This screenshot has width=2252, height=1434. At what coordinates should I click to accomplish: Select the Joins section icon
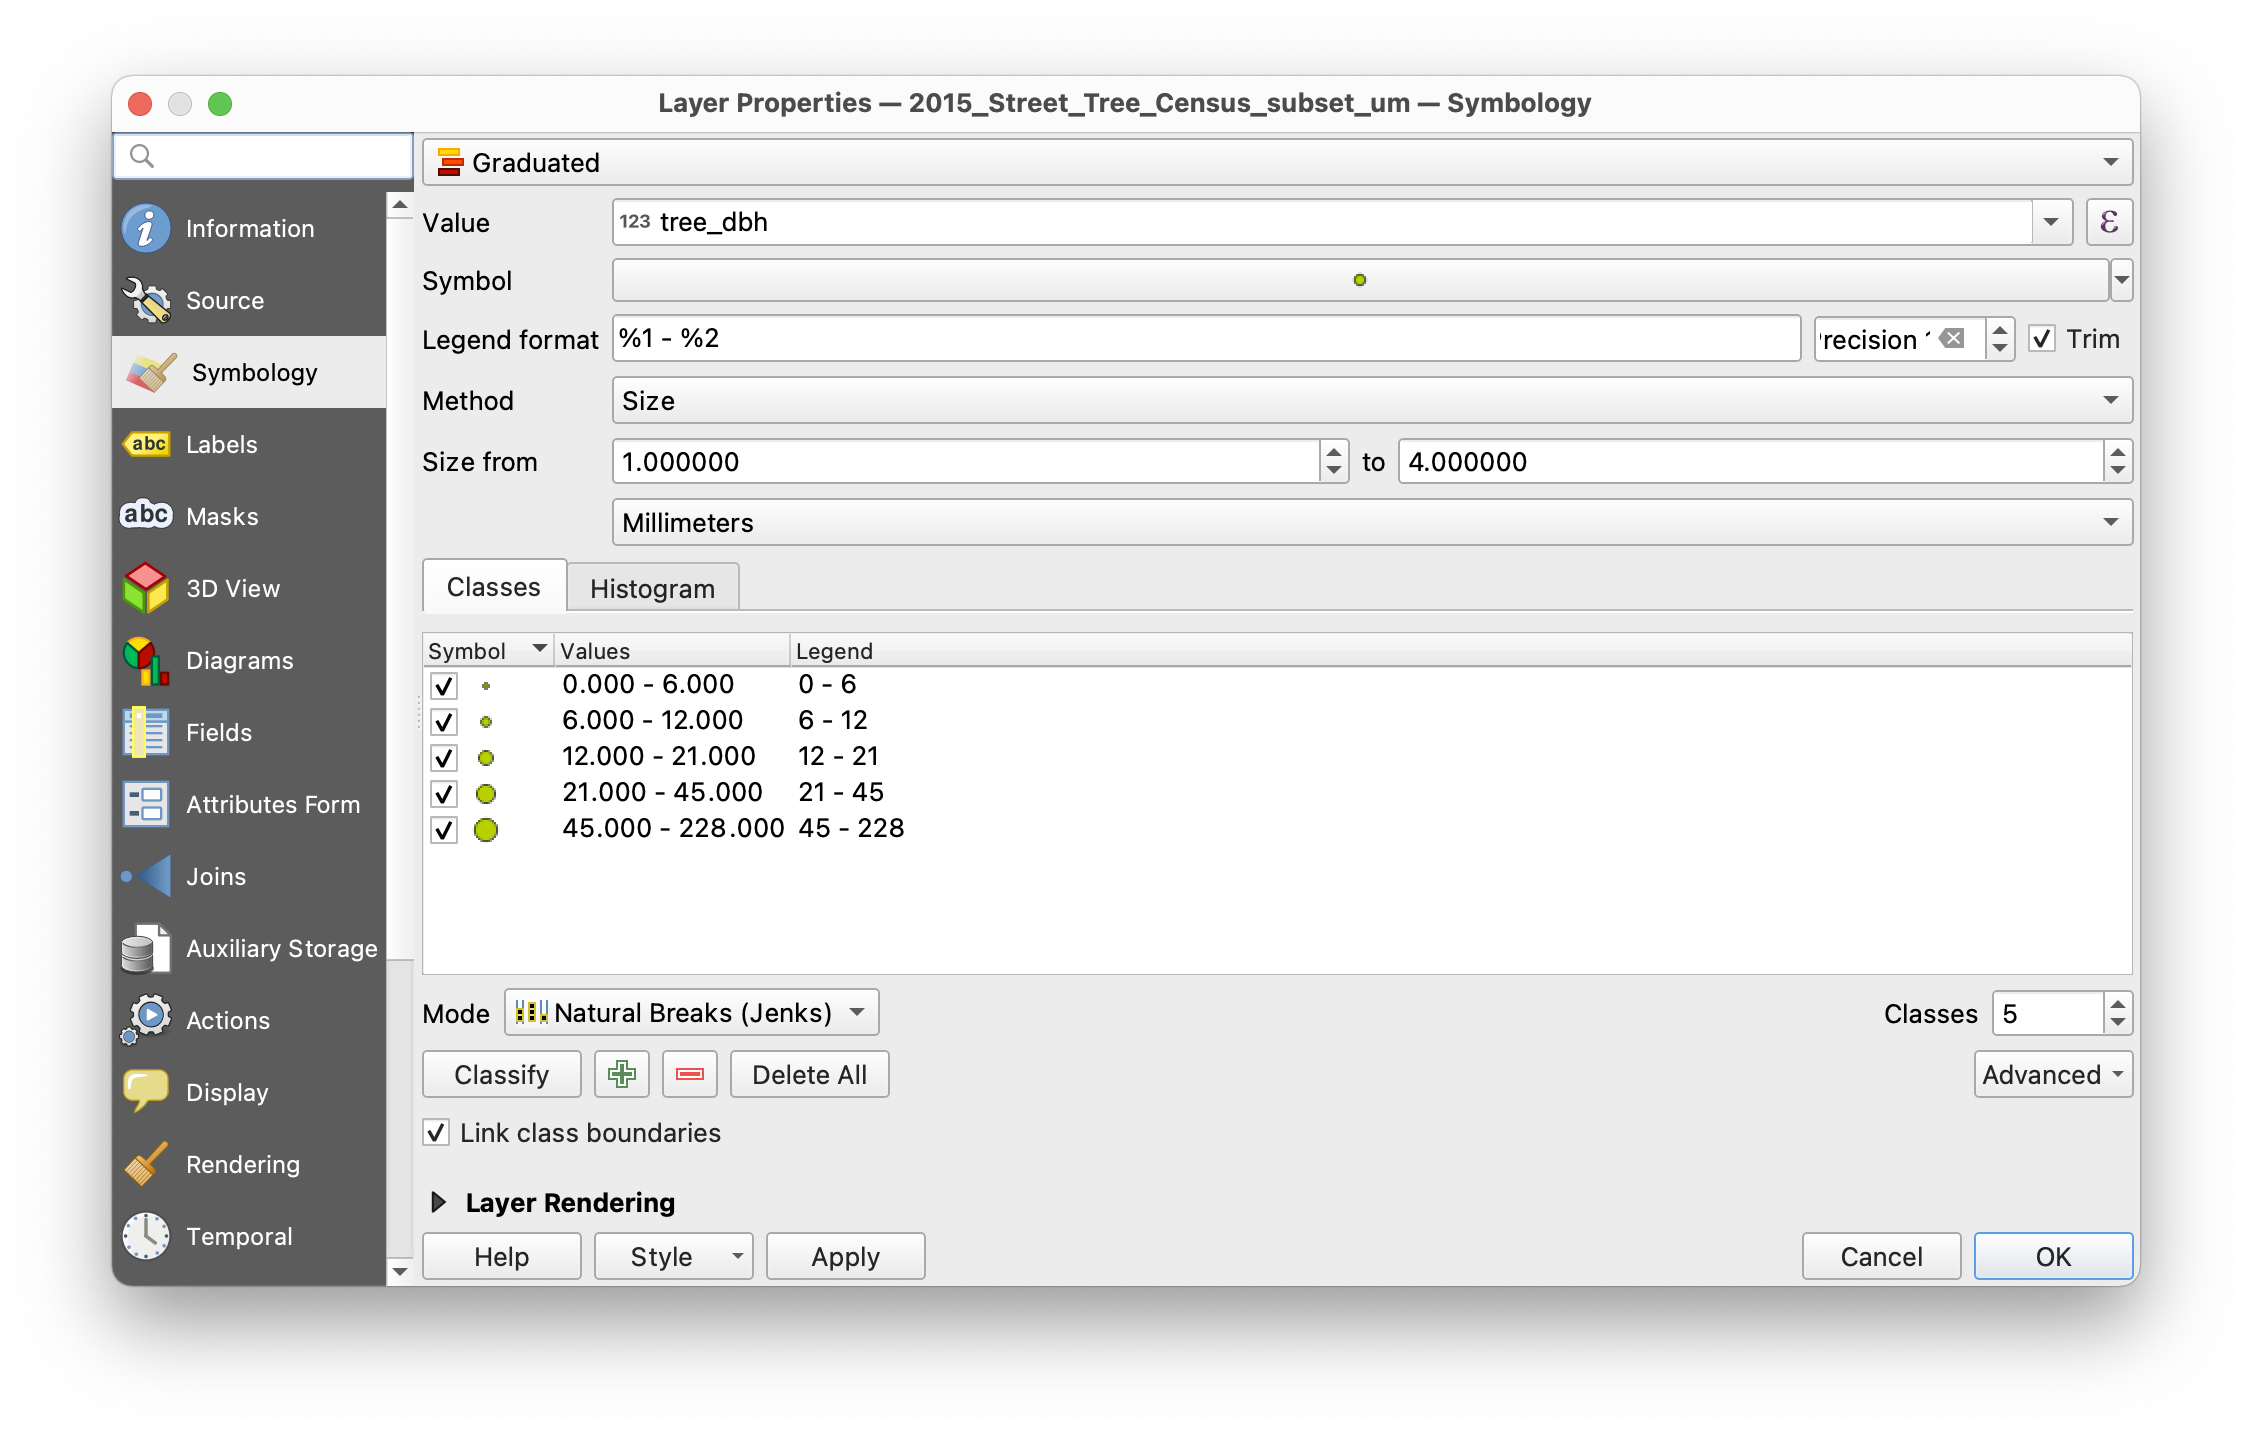coord(148,877)
